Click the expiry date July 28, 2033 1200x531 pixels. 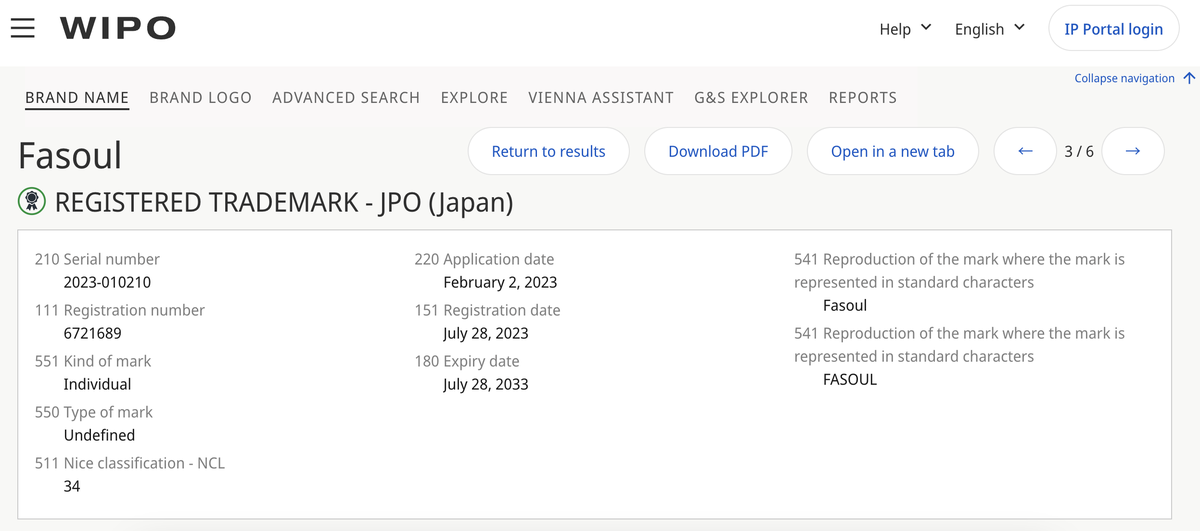click(x=486, y=384)
